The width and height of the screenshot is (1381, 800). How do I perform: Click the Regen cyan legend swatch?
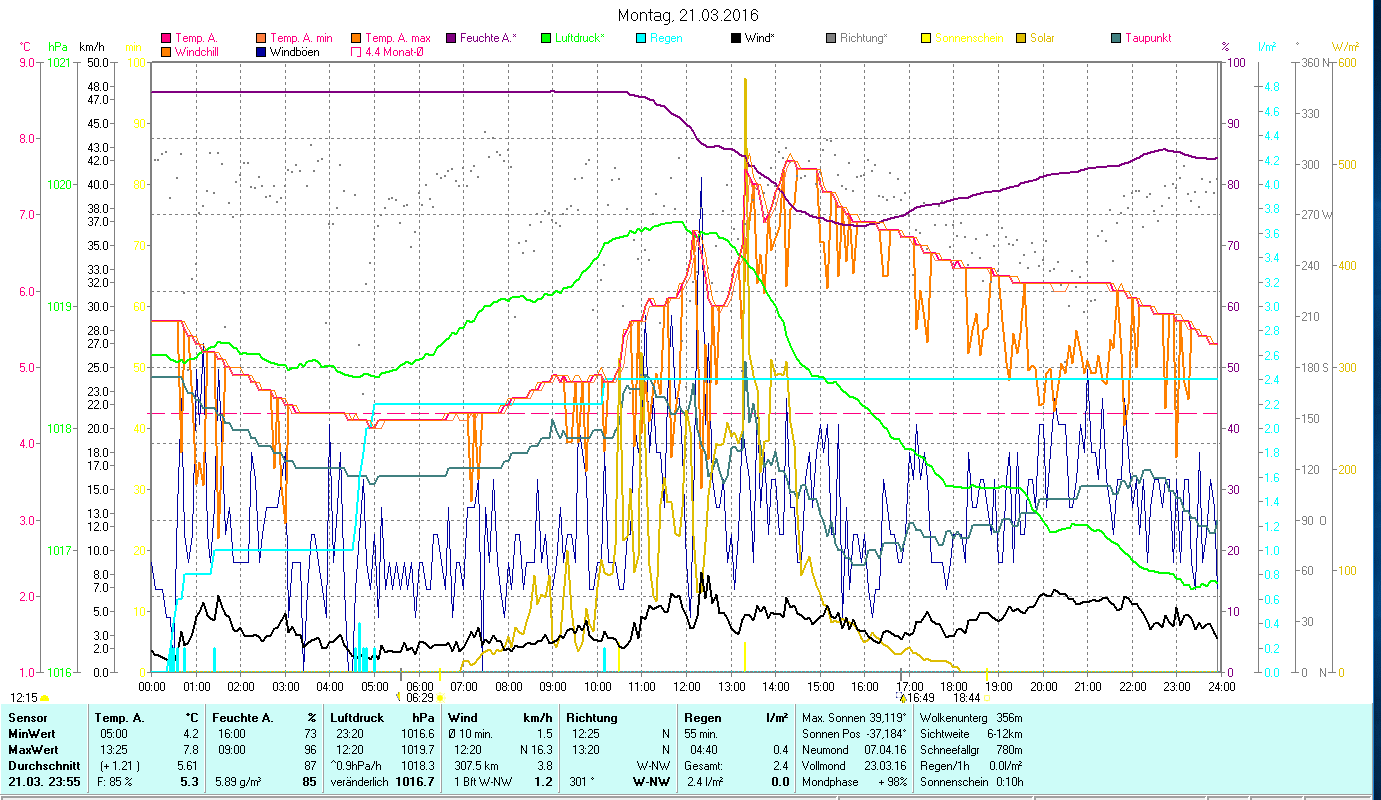coord(641,39)
